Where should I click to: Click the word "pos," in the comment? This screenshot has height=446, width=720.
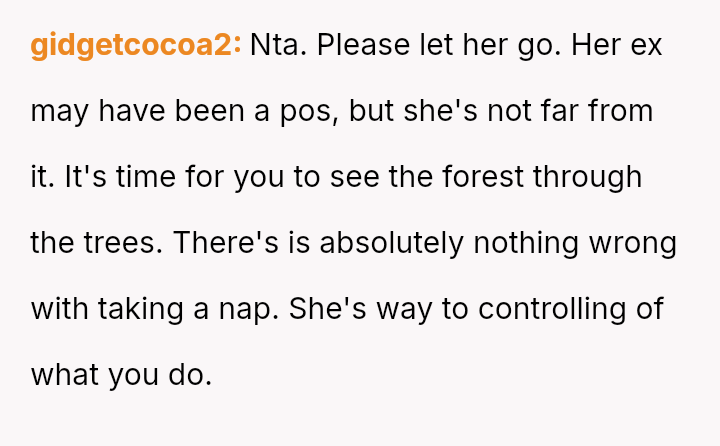(x=309, y=113)
